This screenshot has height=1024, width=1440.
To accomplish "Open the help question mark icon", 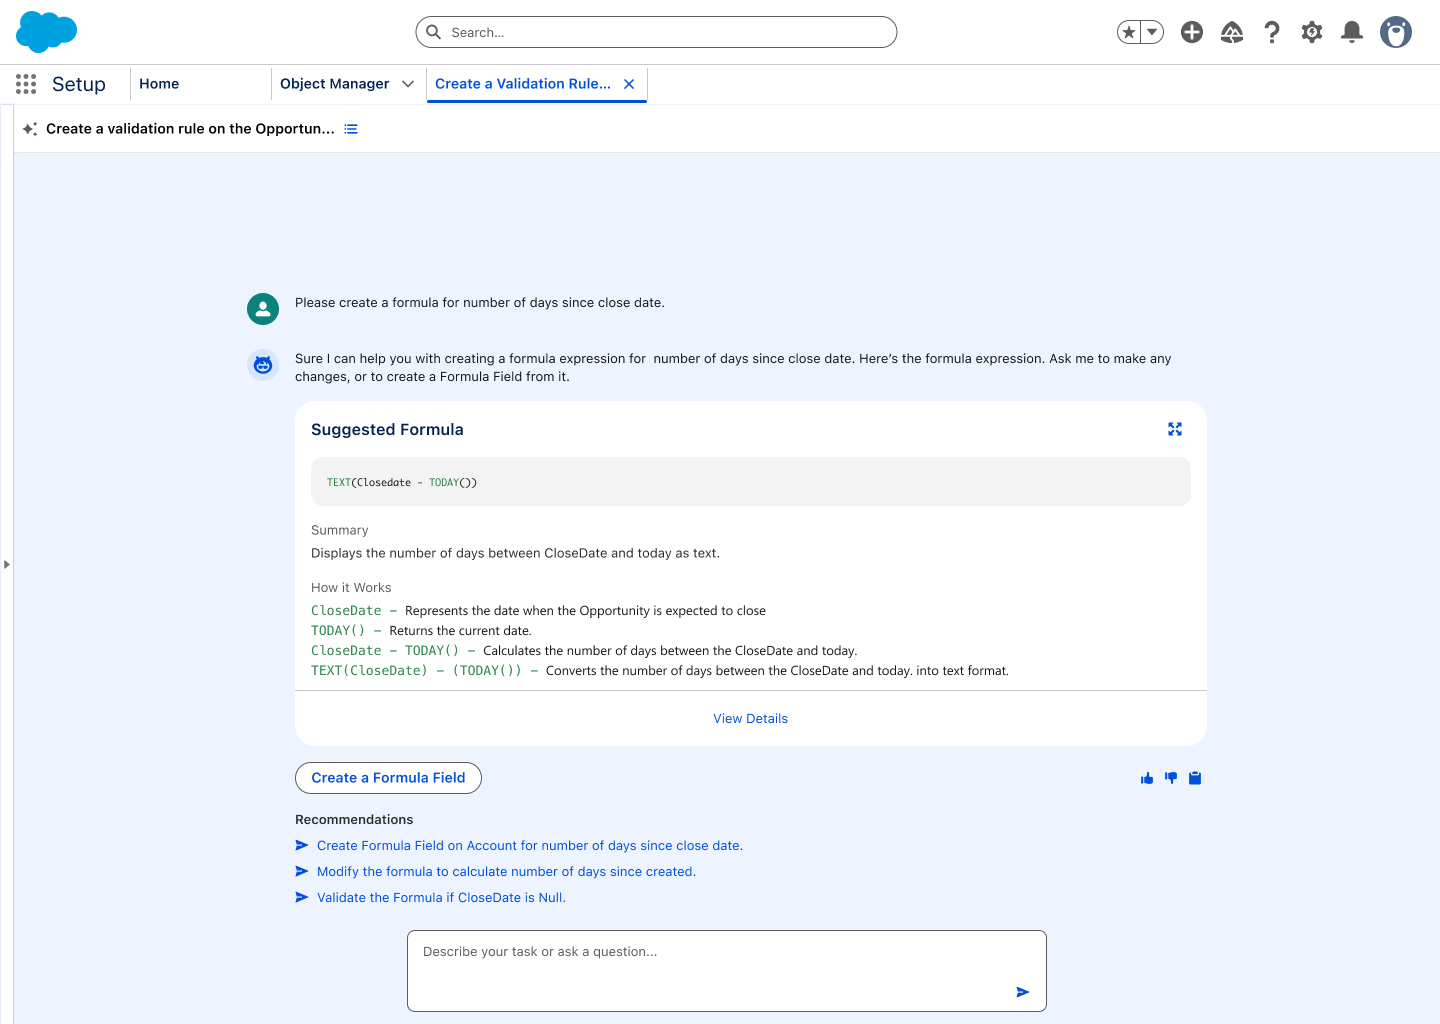I will coord(1272,32).
